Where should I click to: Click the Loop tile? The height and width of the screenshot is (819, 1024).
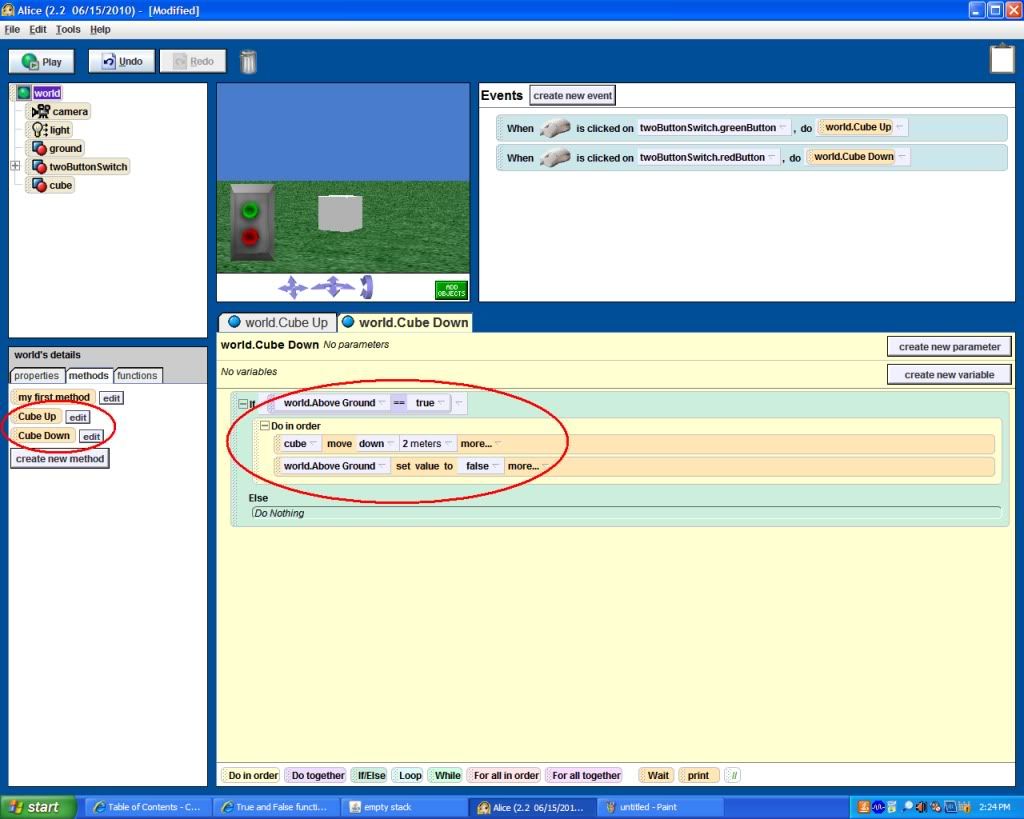pos(410,775)
